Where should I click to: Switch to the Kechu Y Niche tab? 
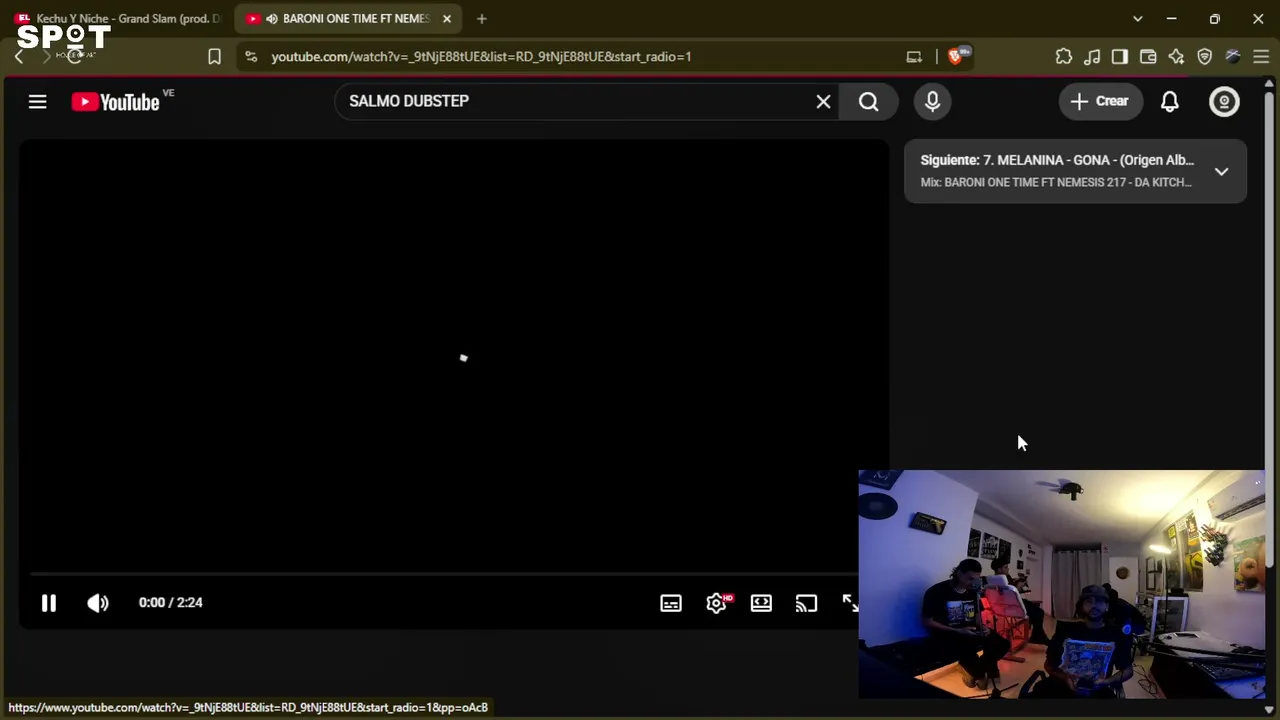pos(118,19)
